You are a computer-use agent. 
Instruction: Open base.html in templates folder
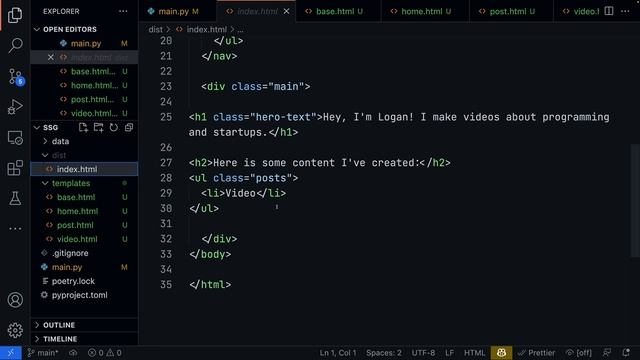[84, 197]
